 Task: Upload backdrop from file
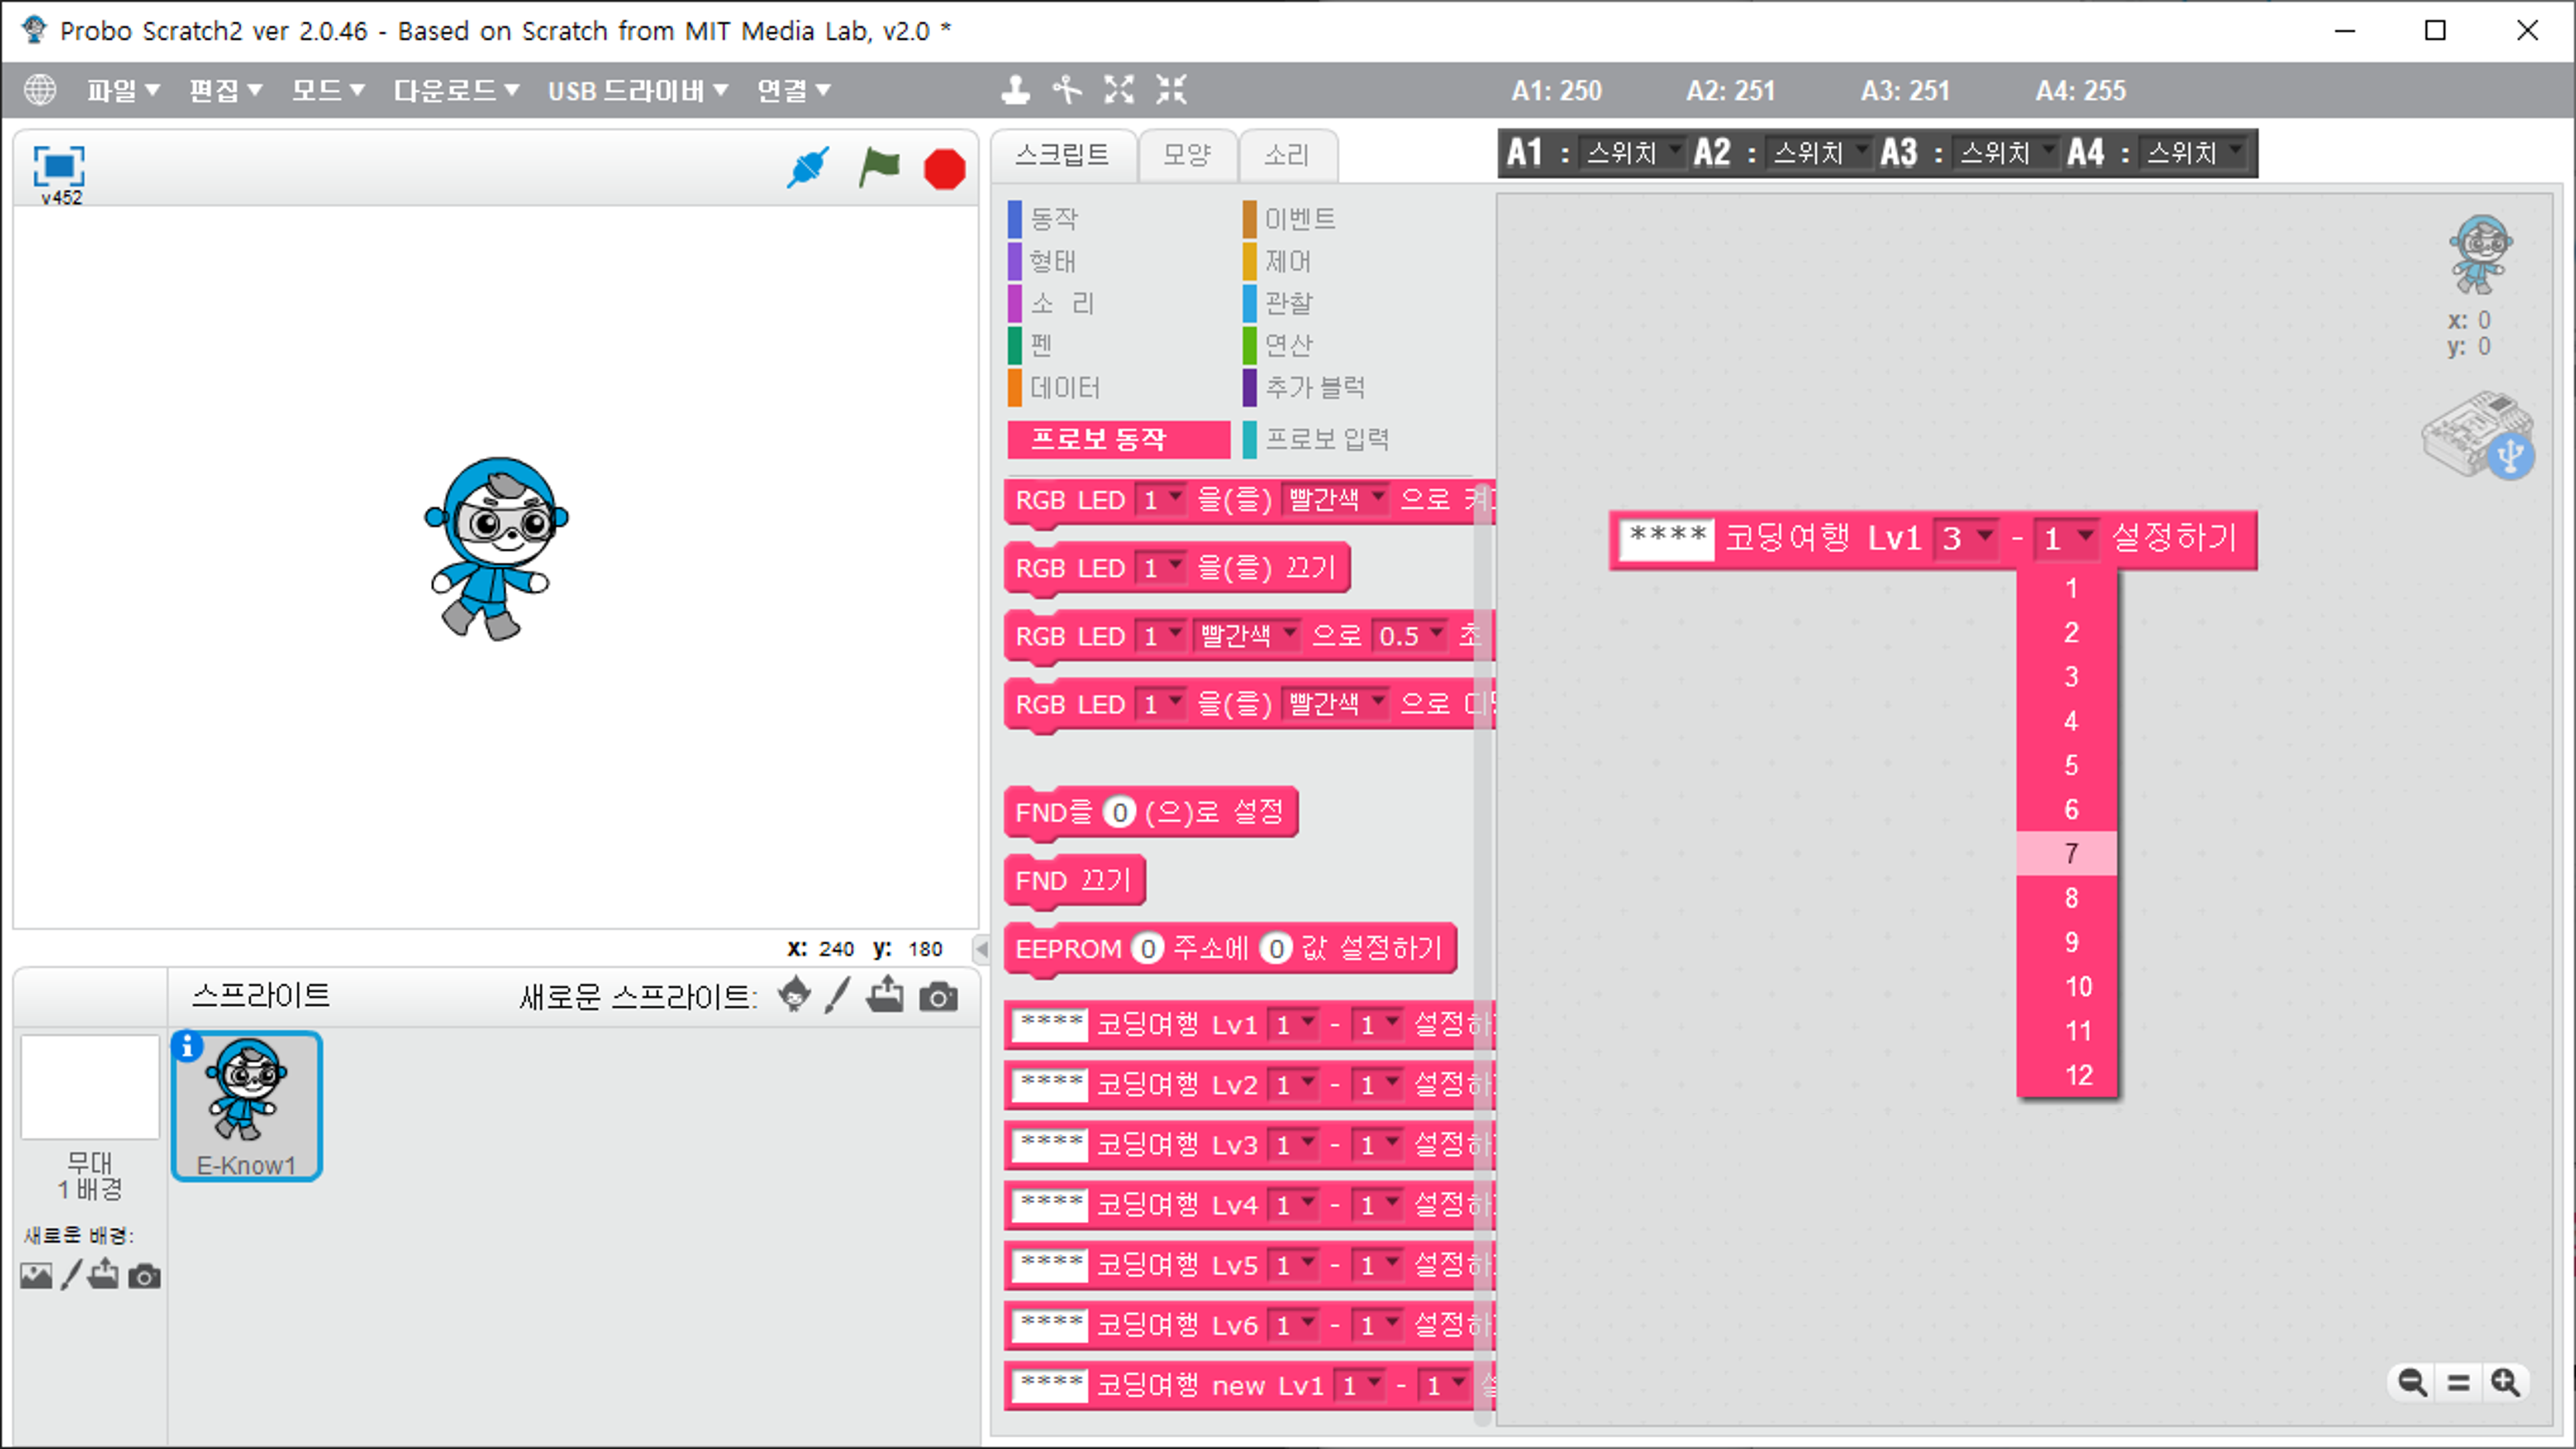click(x=103, y=1275)
